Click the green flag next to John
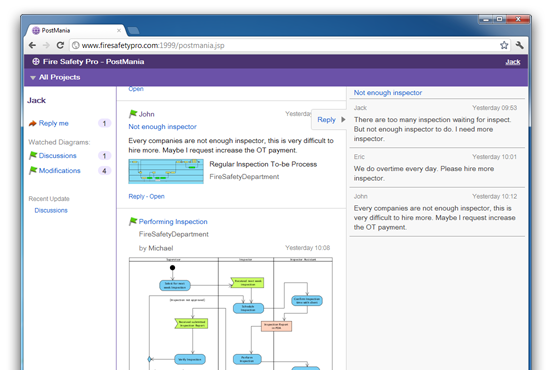This screenshot has height=370, width=550. pyautogui.click(x=133, y=114)
